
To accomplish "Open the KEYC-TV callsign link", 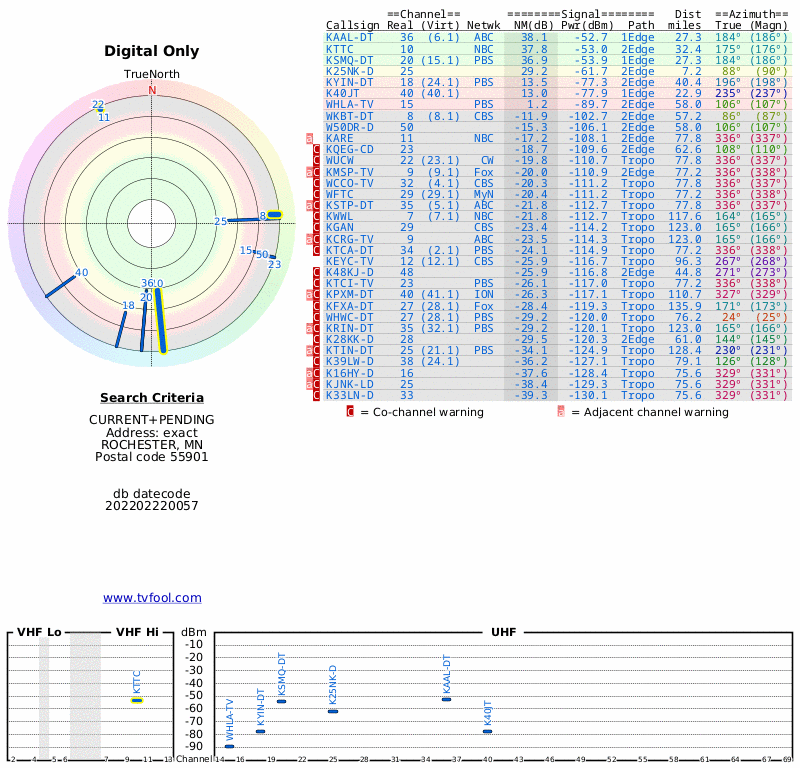I will tap(349, 261).
